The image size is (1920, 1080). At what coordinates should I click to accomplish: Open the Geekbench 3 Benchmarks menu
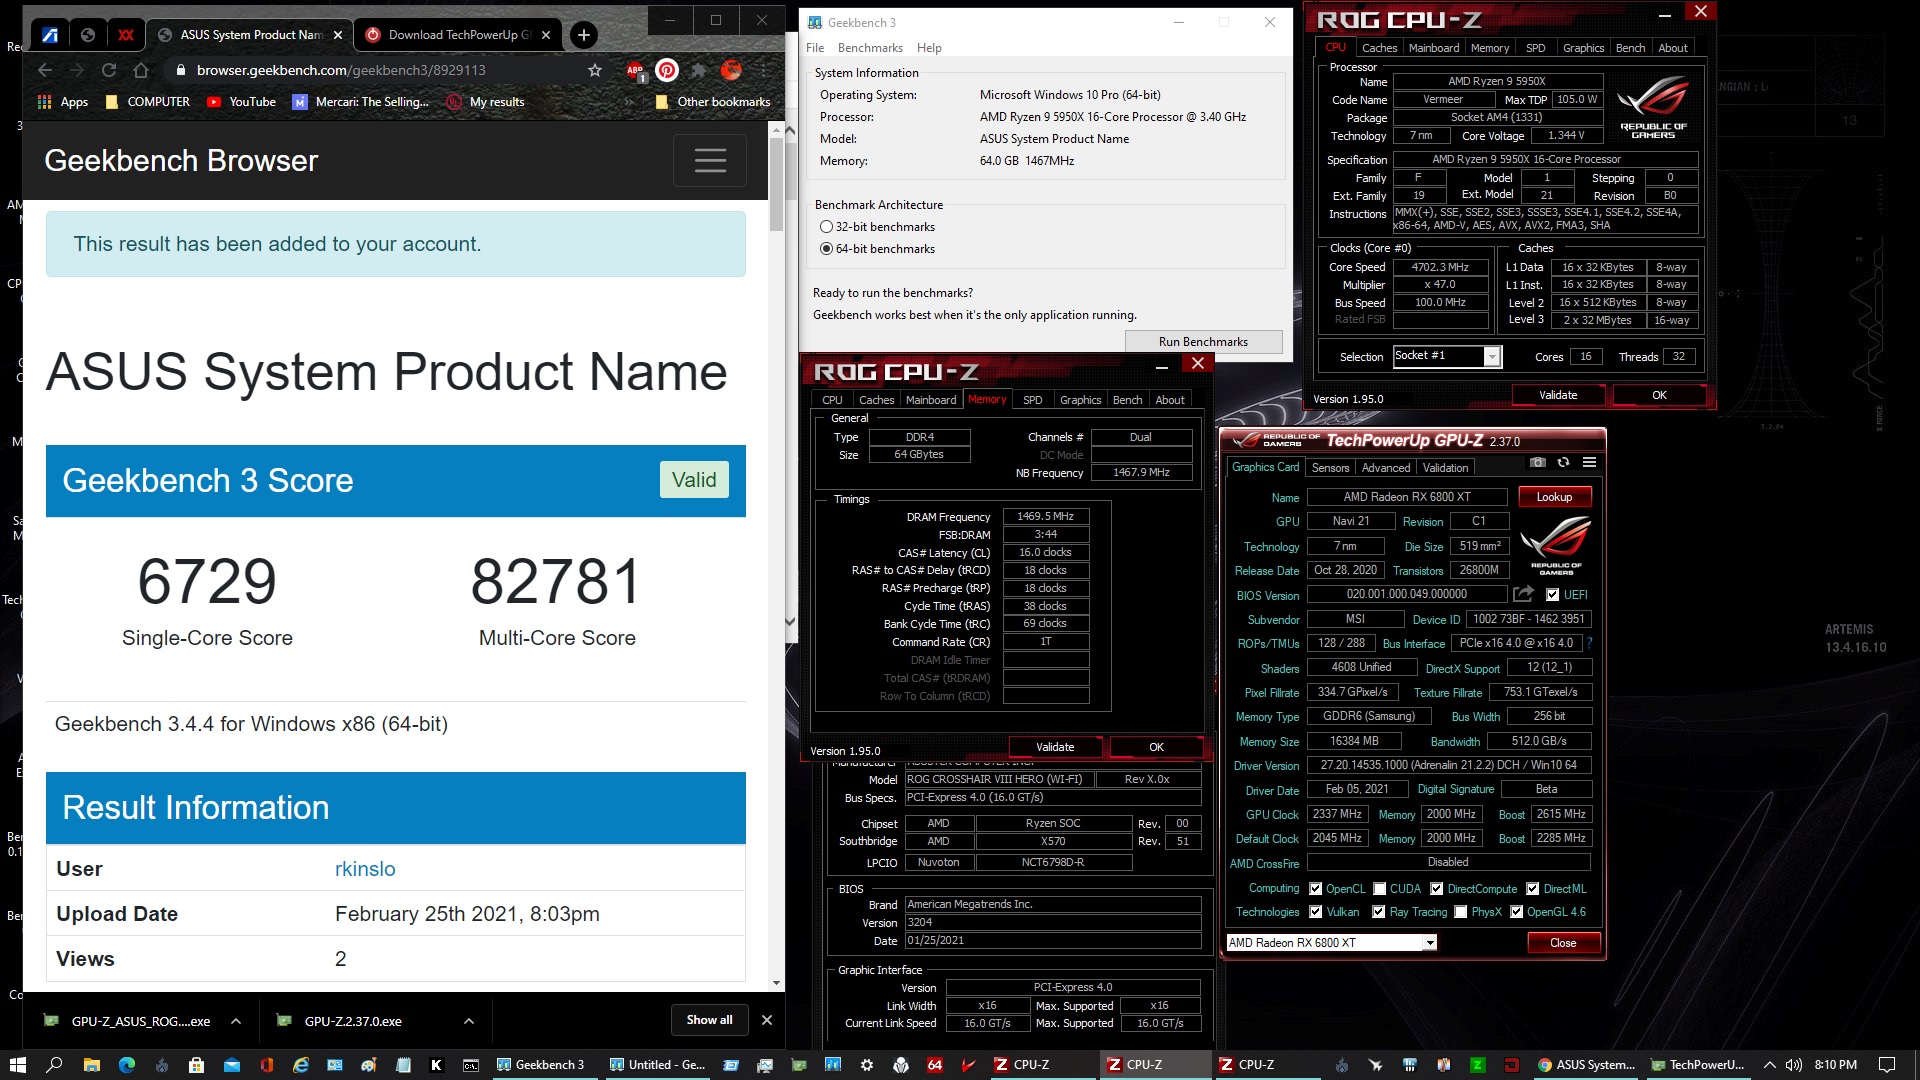pos(870,48)
